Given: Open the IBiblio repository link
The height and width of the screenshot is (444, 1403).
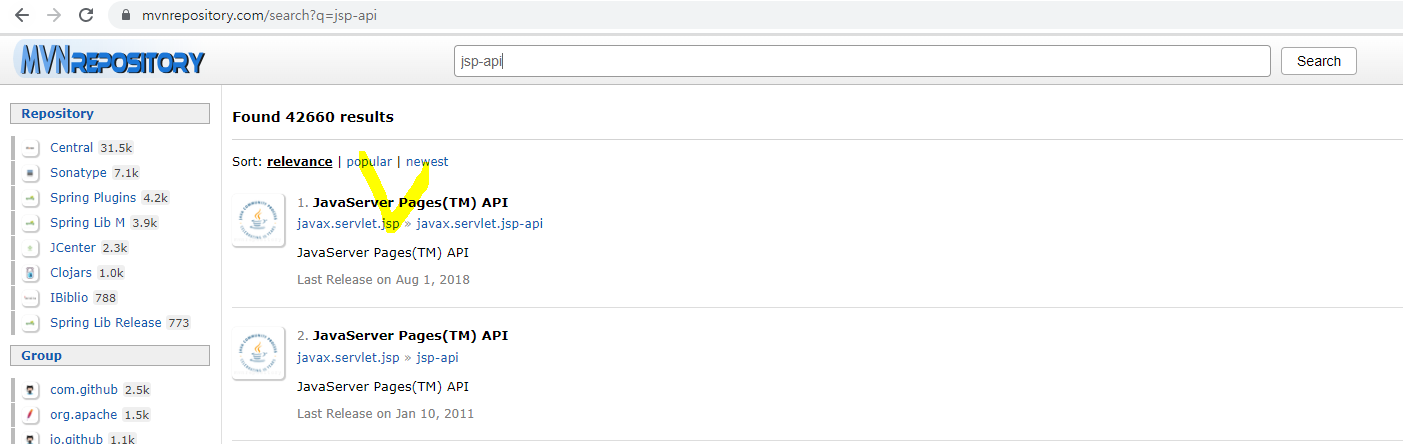Looking at the screenshot, I should pos(70,298).
